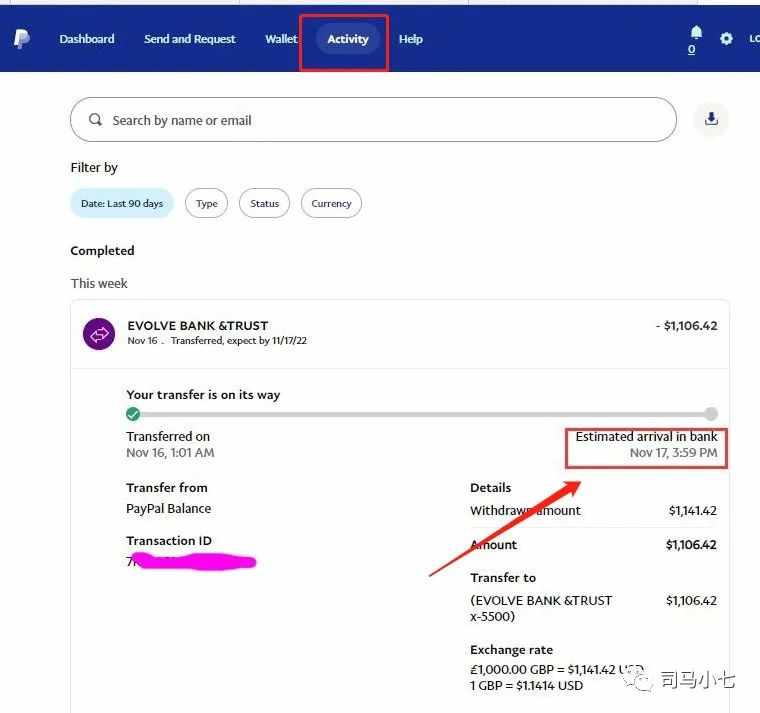
Task: Open Send and Request menu item
Action: pos(190,39)
